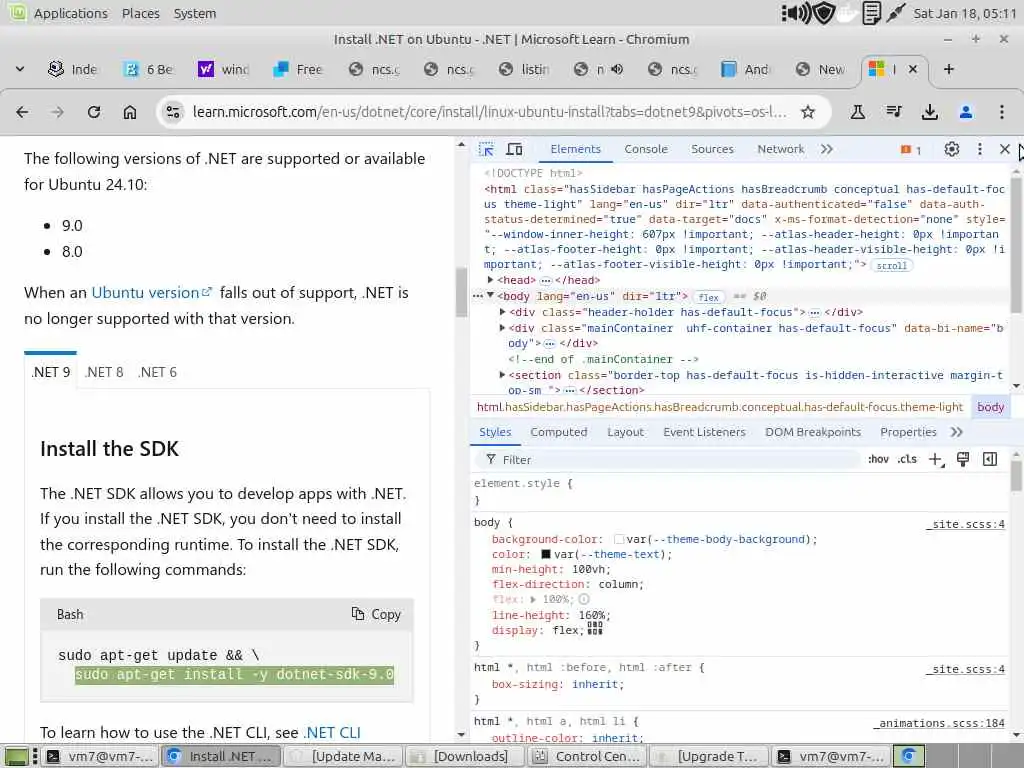Toggle the device toolbar in DevTools
Image resolution: width=1024 pixels, height=768 pixels.
pyautogui.click(x=515, y=150)
